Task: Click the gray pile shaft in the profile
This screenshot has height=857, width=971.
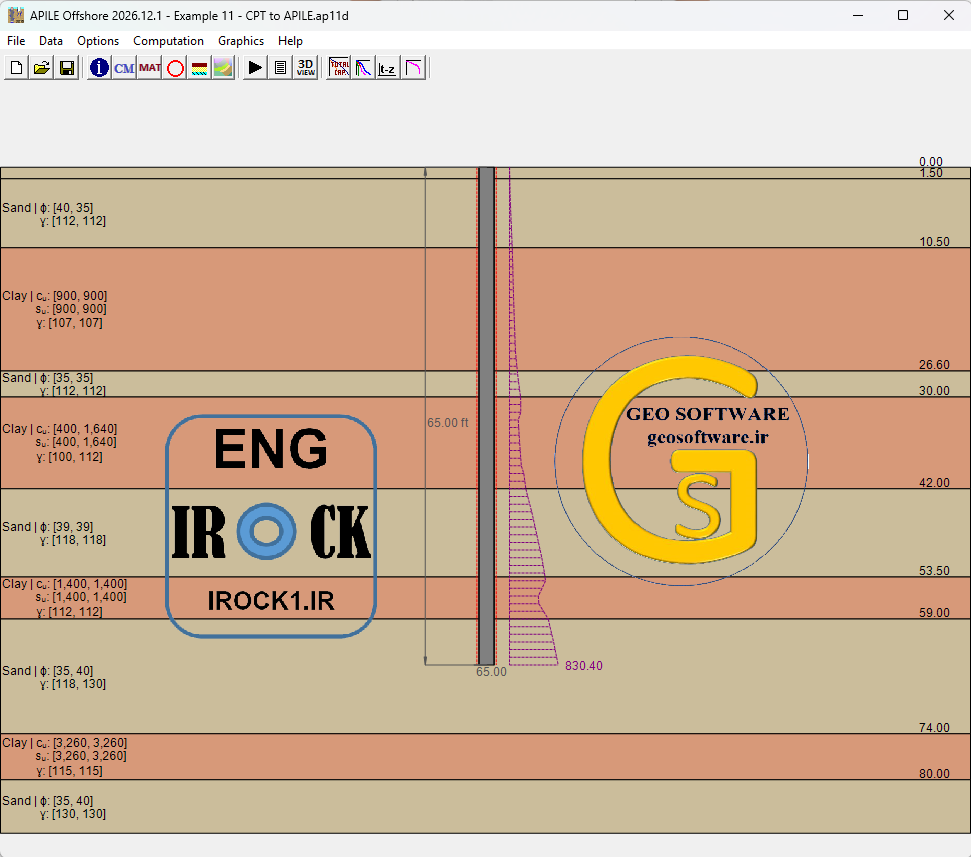Action: 487,415
